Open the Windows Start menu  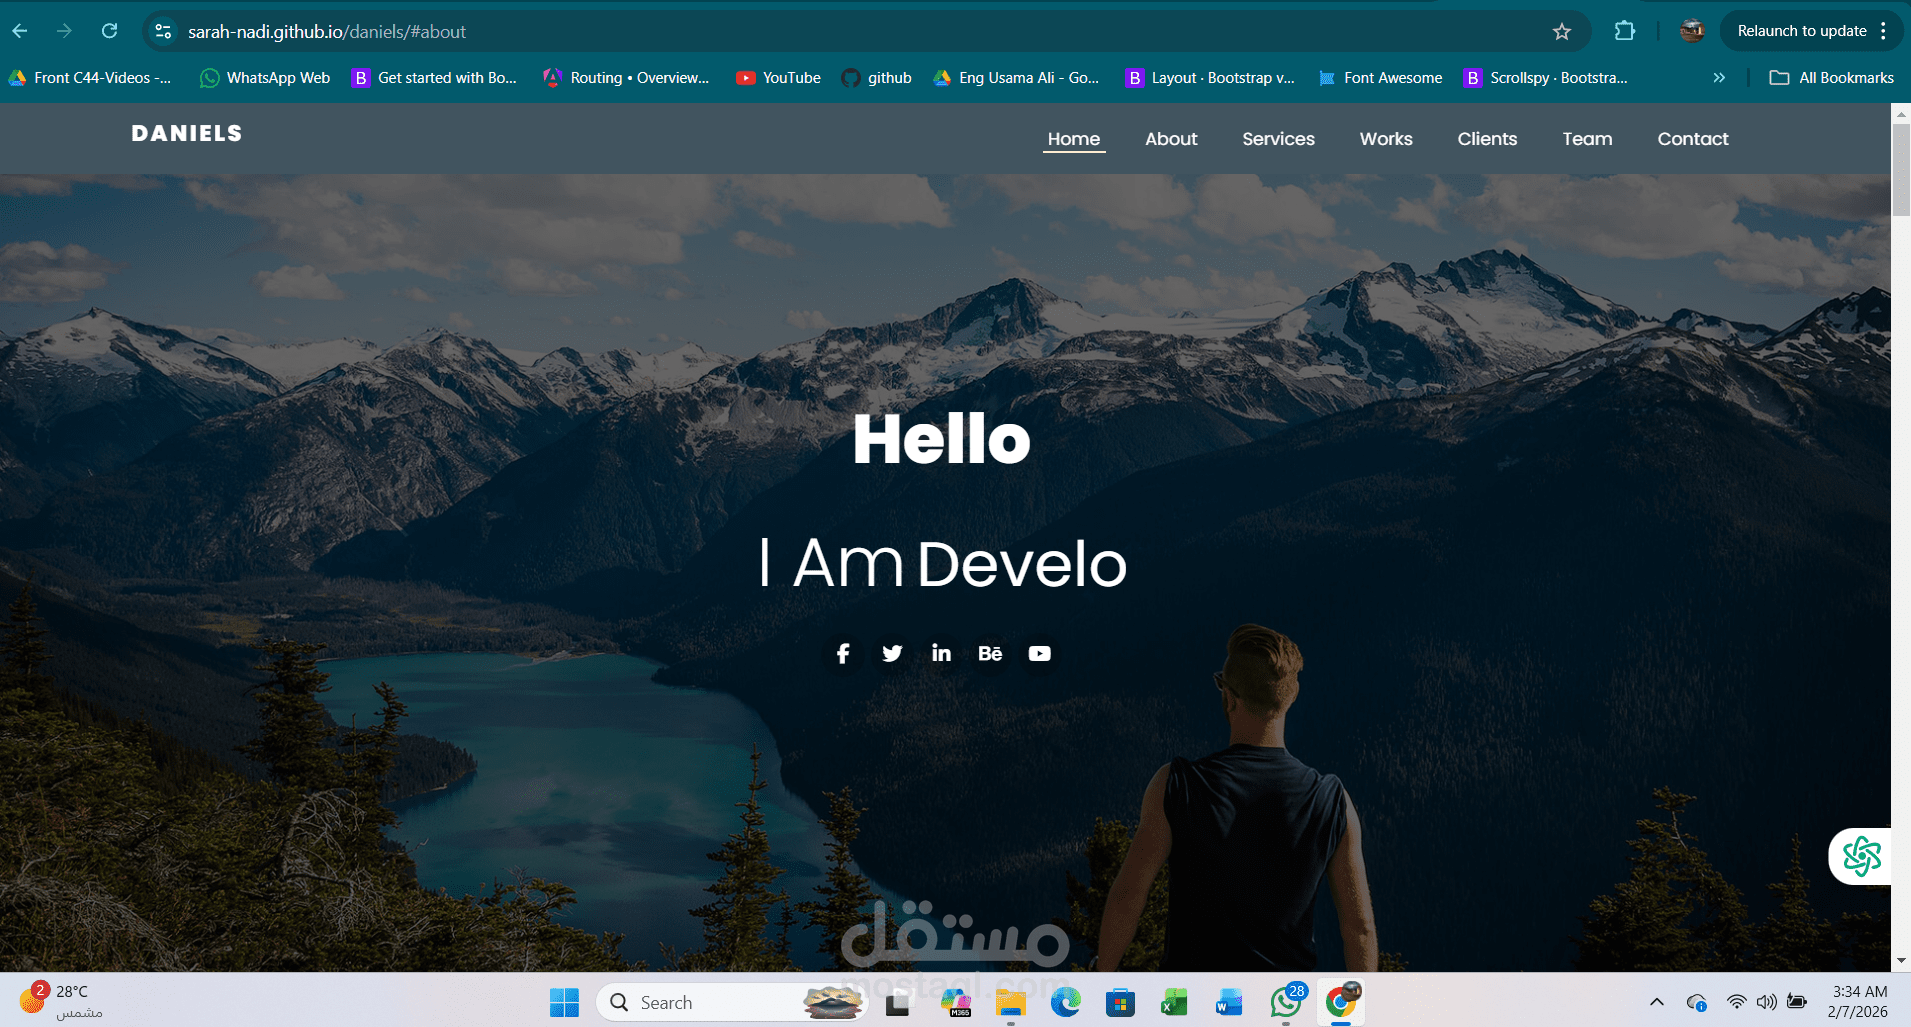click(564, 1002)
